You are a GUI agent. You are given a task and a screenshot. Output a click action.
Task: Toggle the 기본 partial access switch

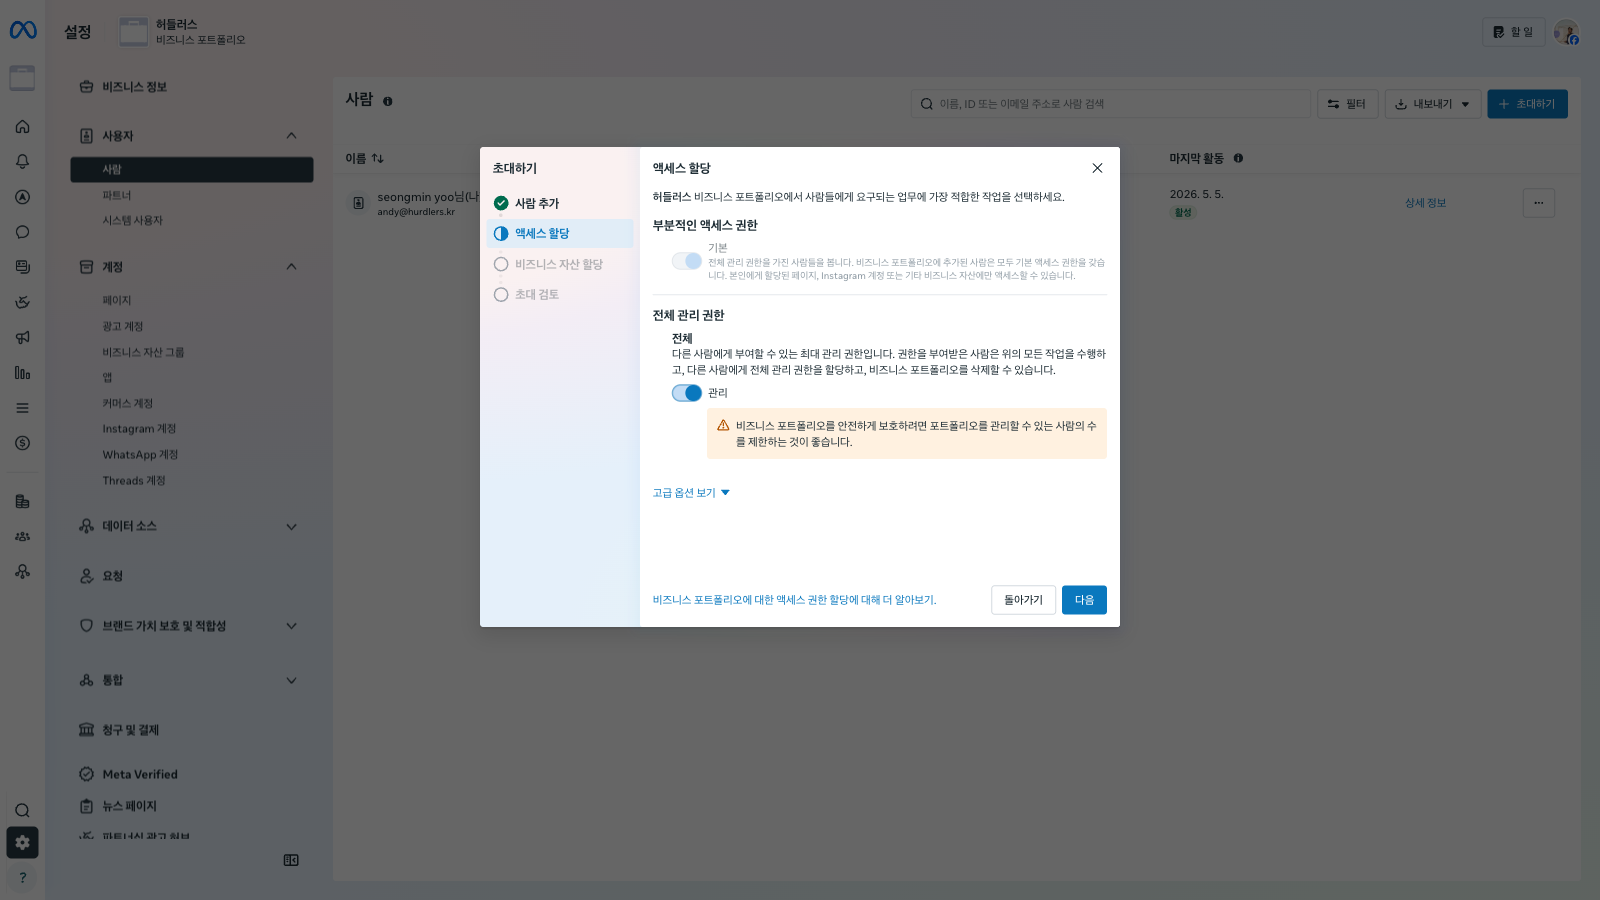686,261
